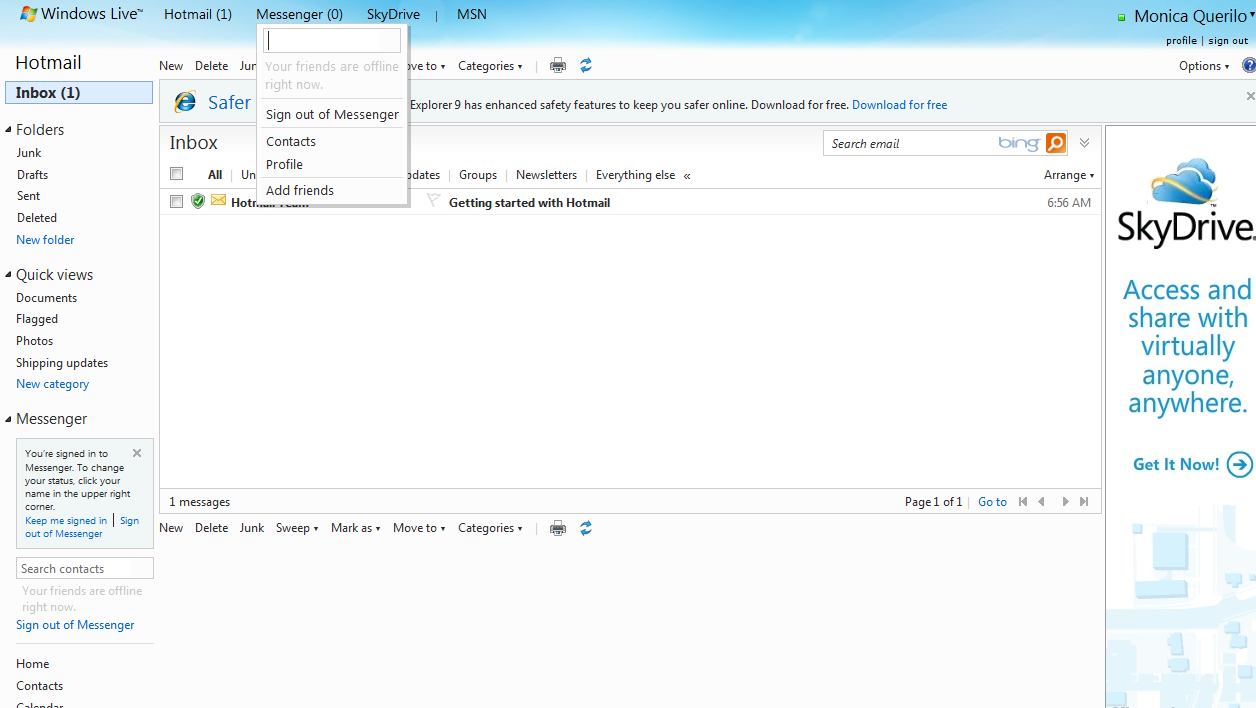The height and width of the screenshot is (708, 1256).
Task: Open the Categories dropdown
Action: [489, 65]
